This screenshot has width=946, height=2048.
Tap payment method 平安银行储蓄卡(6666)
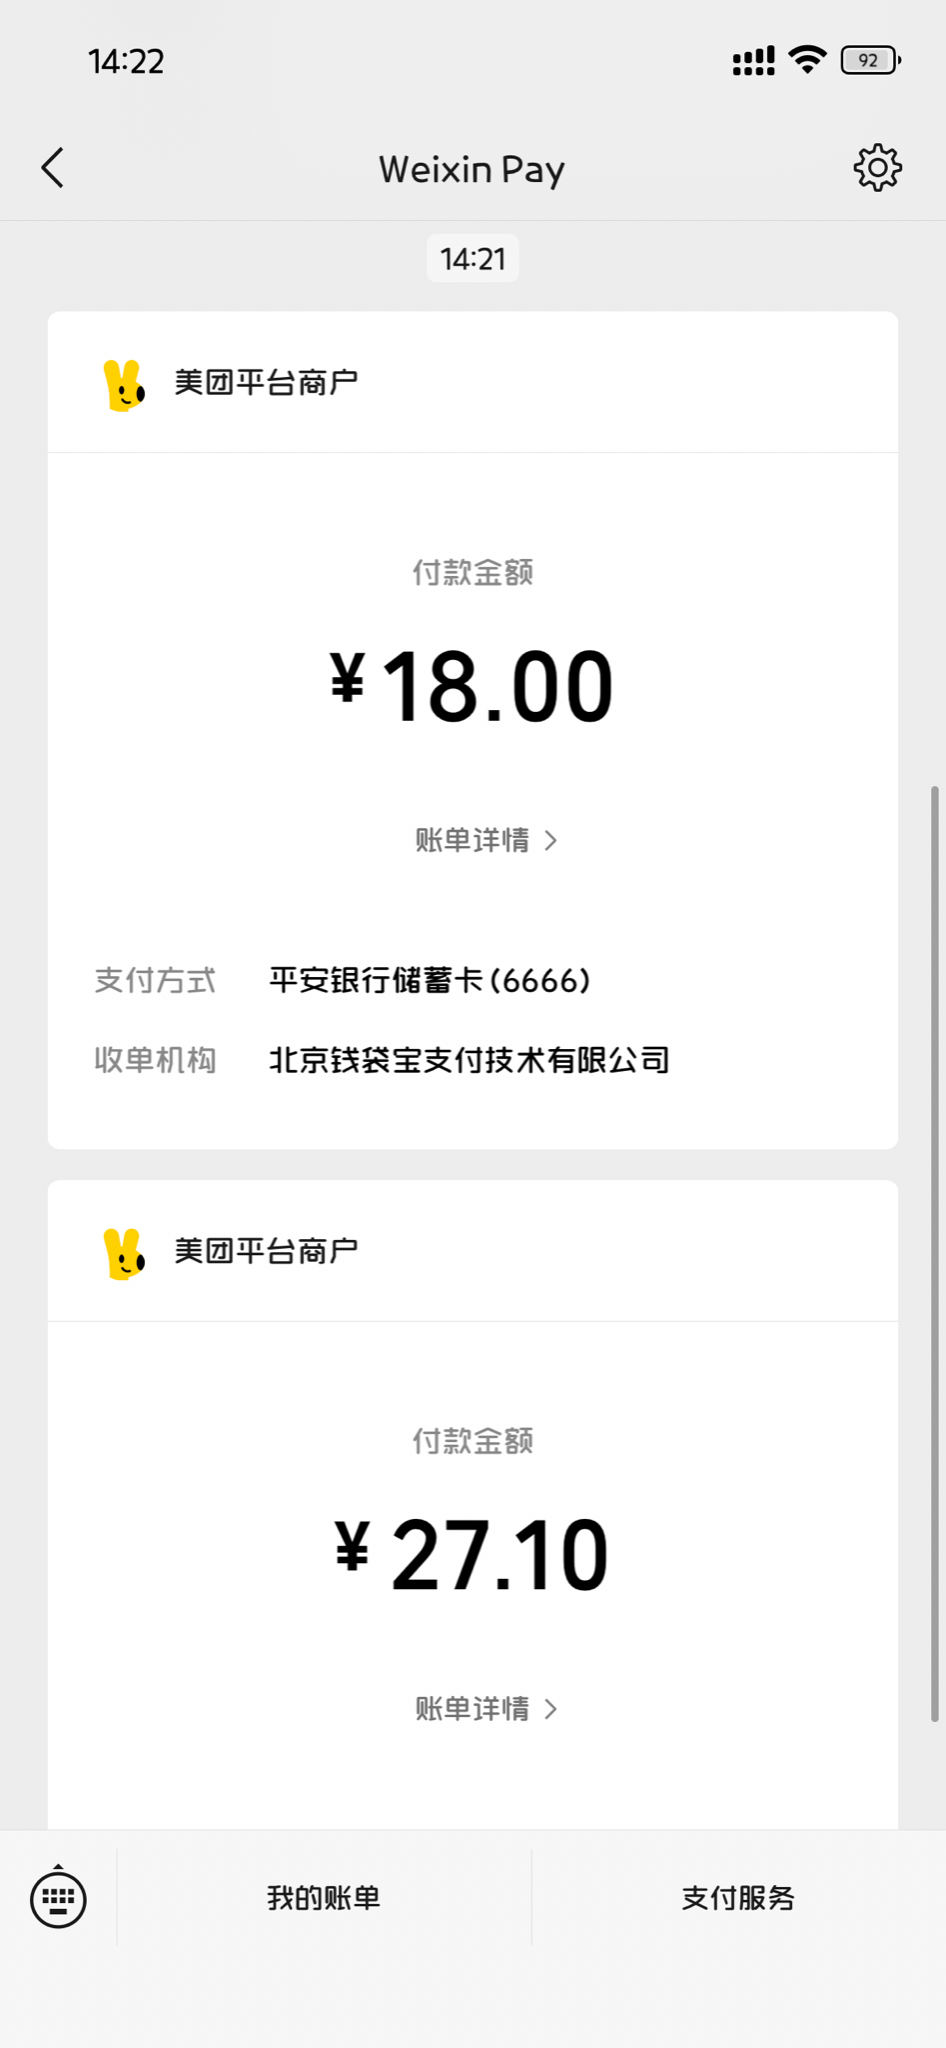[x=430, y=980]
